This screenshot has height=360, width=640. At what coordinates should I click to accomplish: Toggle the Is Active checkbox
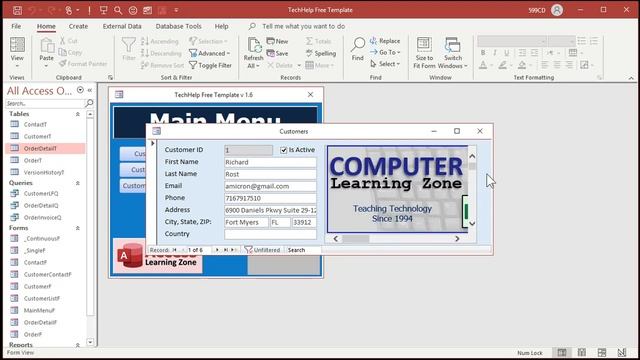(x=283, y=150)
